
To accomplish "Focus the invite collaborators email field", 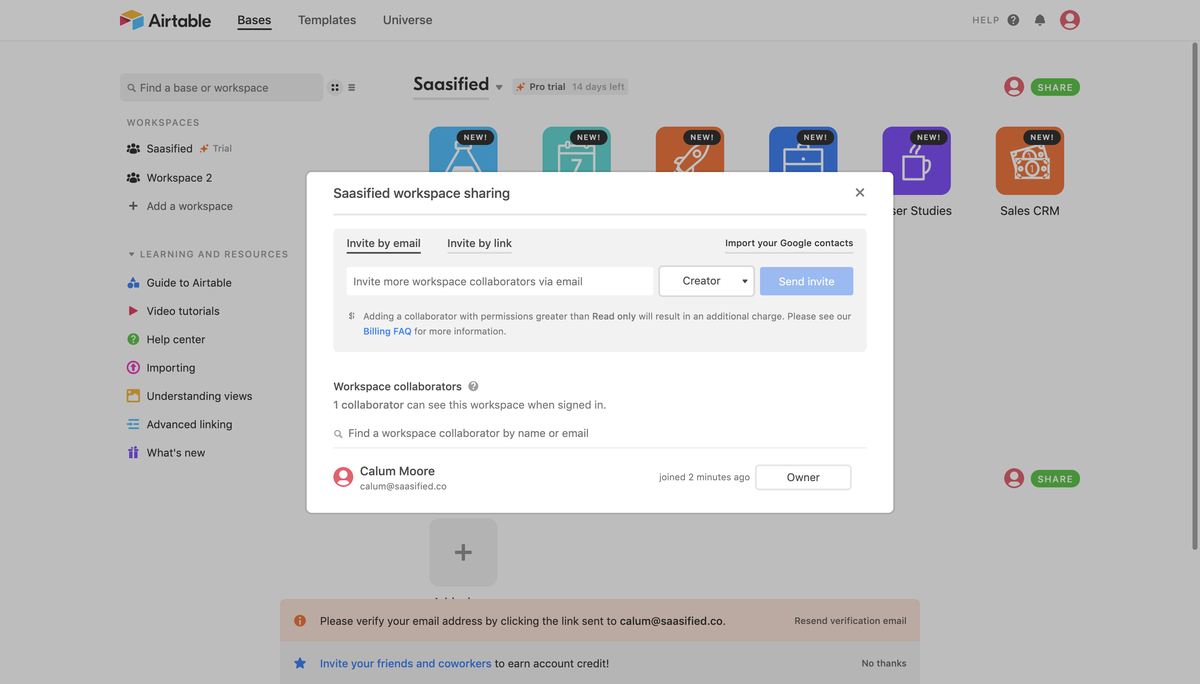I will pyautogui.click(x=500, y=281).
